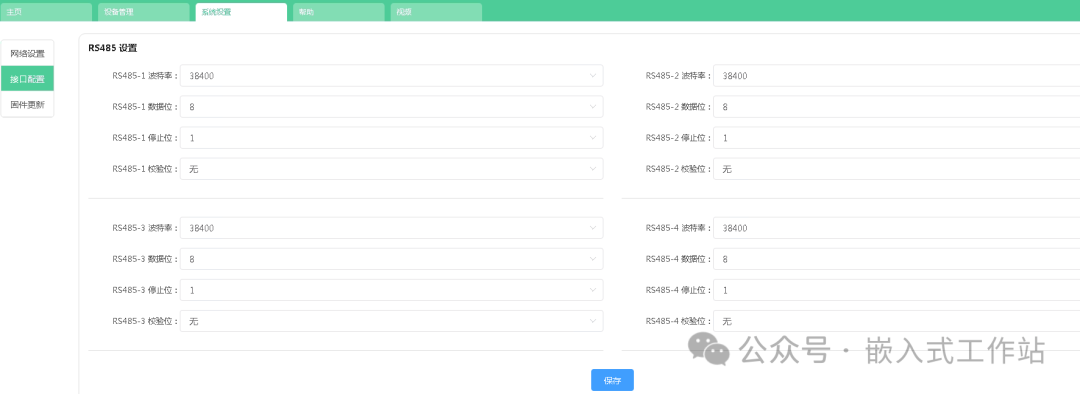Click the RS485-2 校验位 label
This screenshot has width=1080, height=394.
click(678, 169)
